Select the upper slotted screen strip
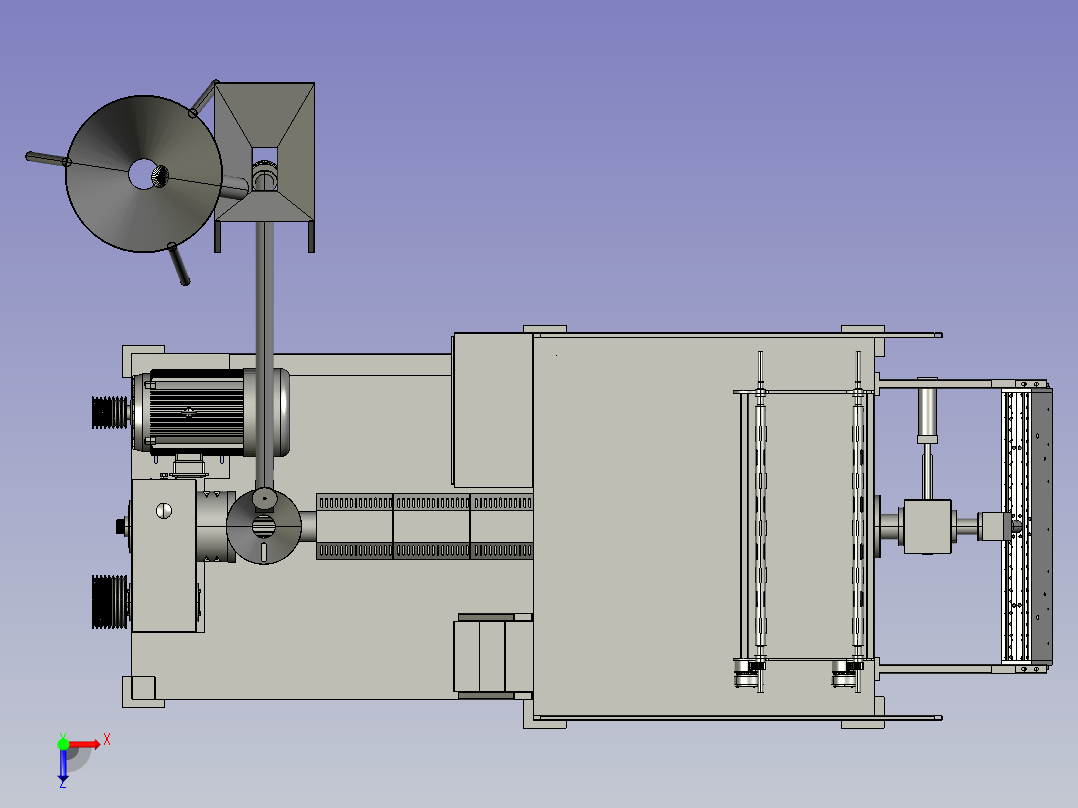 [424, 503]
